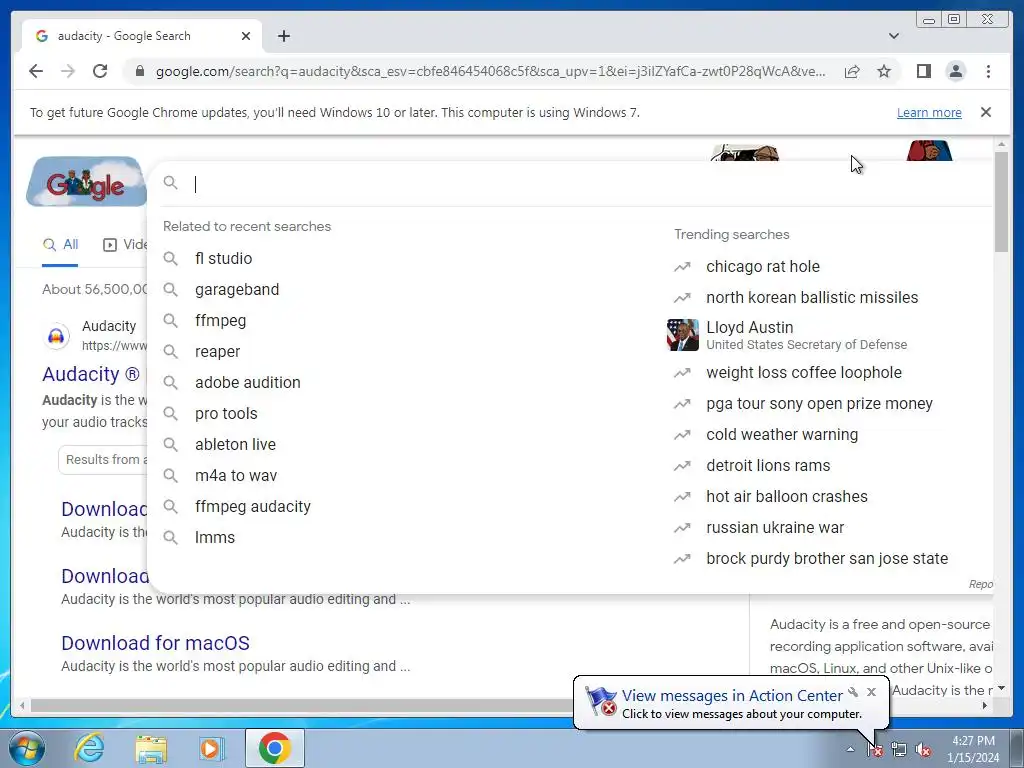Go back to the previous page
1024x768 pixels.
36,71
